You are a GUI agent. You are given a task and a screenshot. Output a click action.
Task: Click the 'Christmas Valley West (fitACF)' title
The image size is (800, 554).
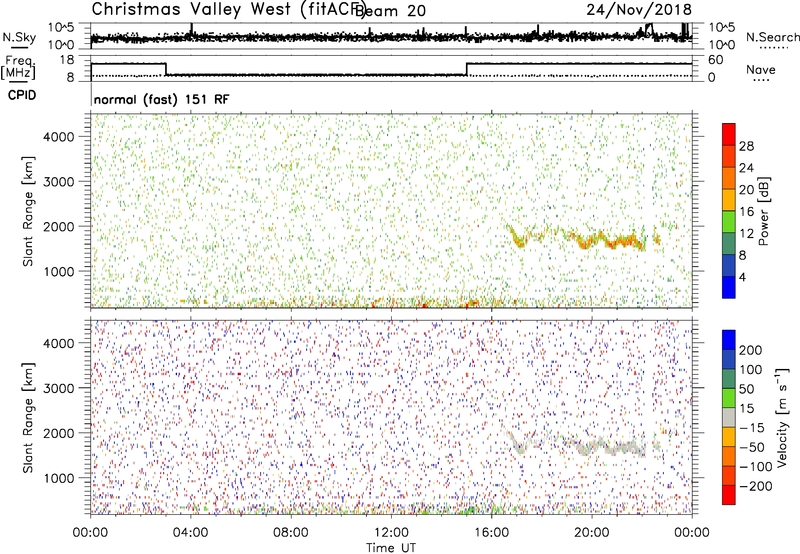coord(227,10)
